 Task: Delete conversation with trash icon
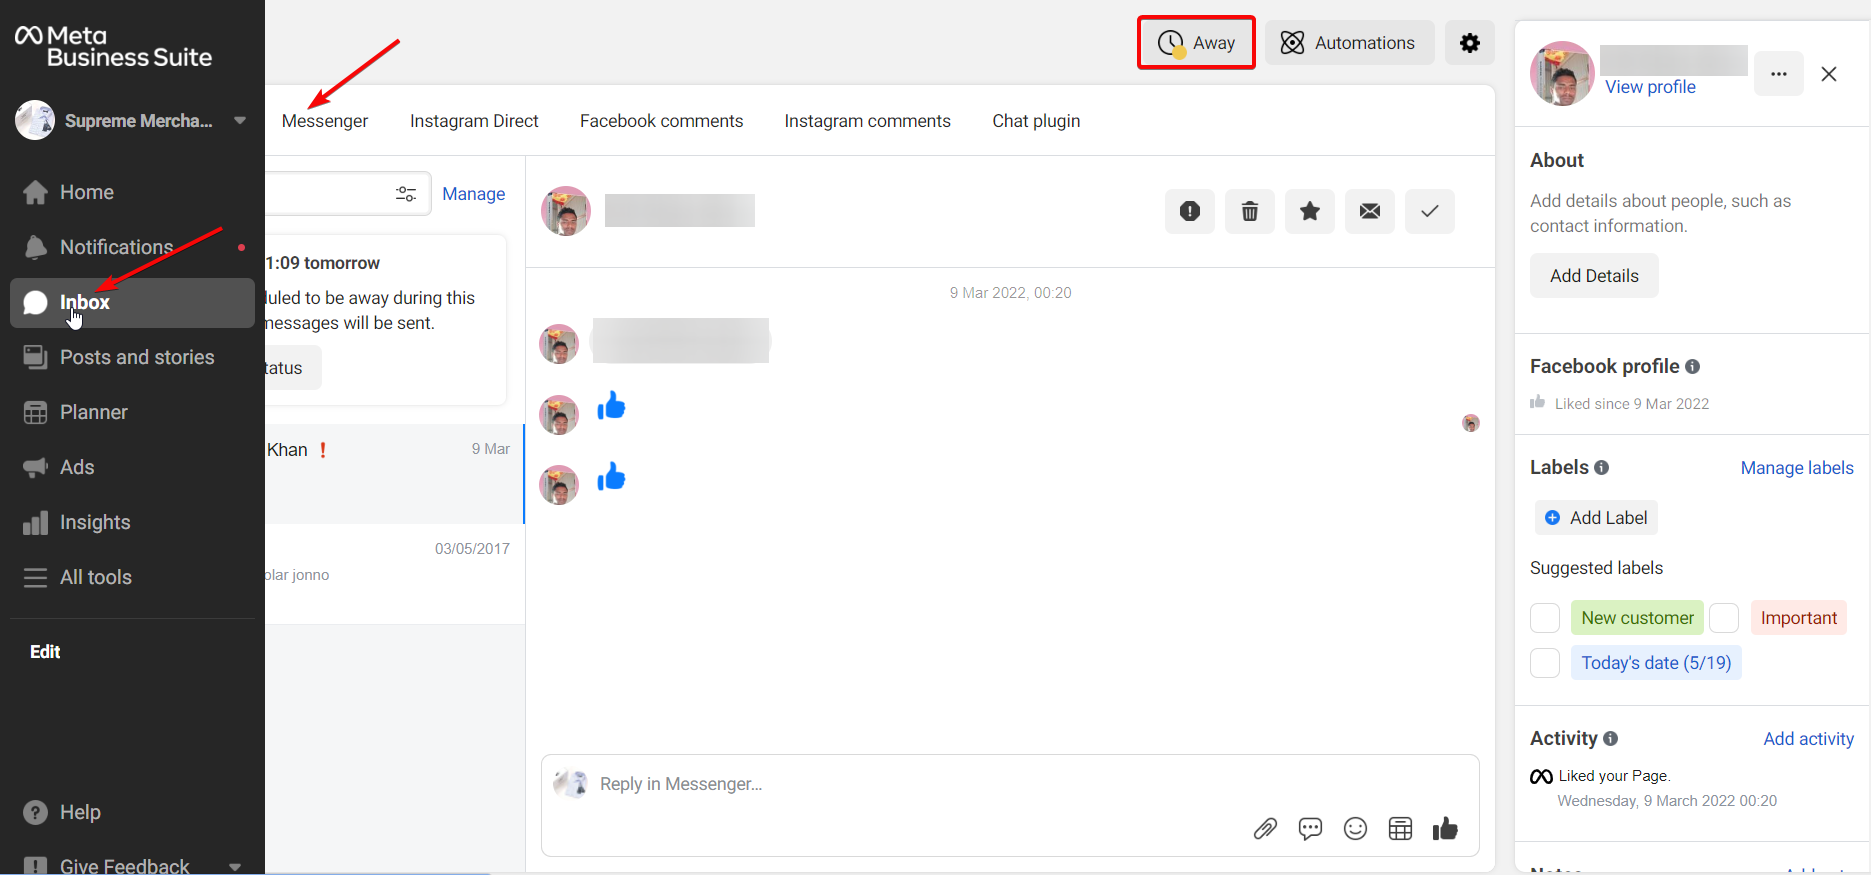[x=1249, y=211]
